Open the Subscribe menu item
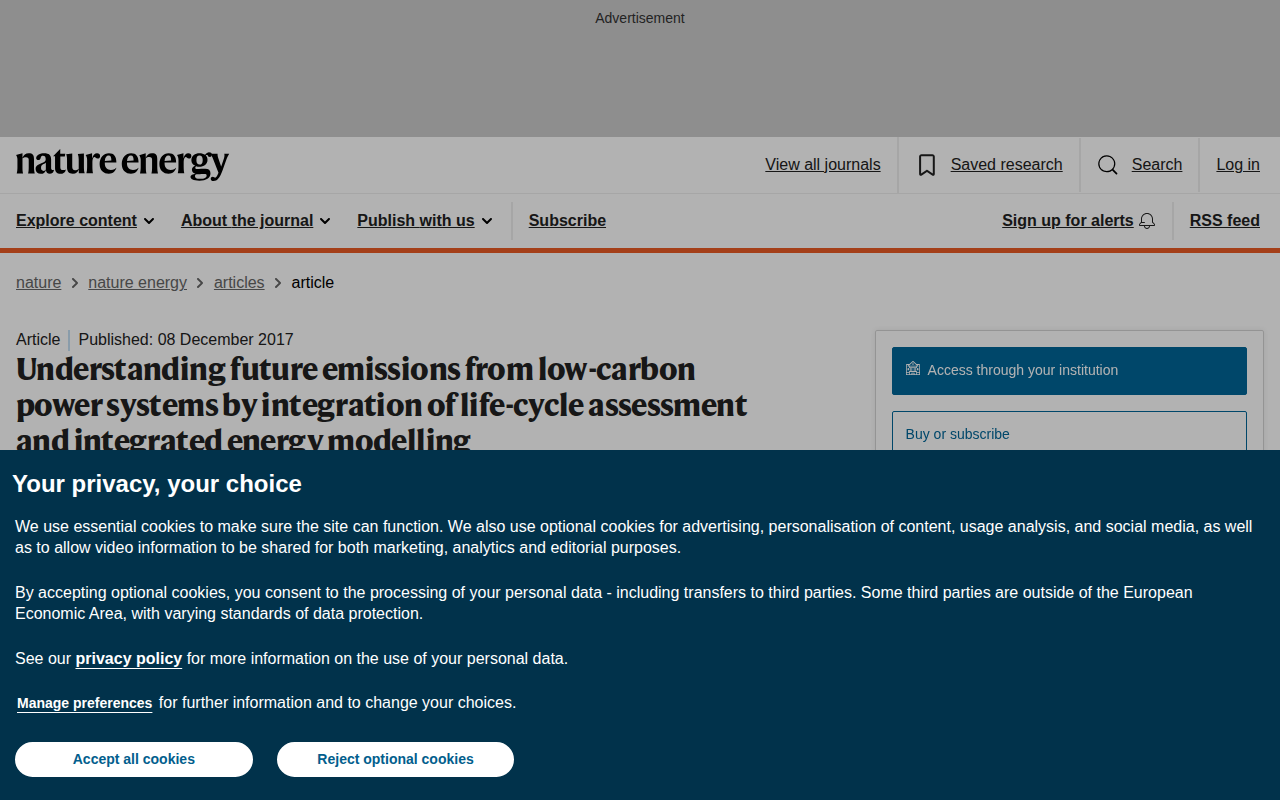 pos(567,221)
